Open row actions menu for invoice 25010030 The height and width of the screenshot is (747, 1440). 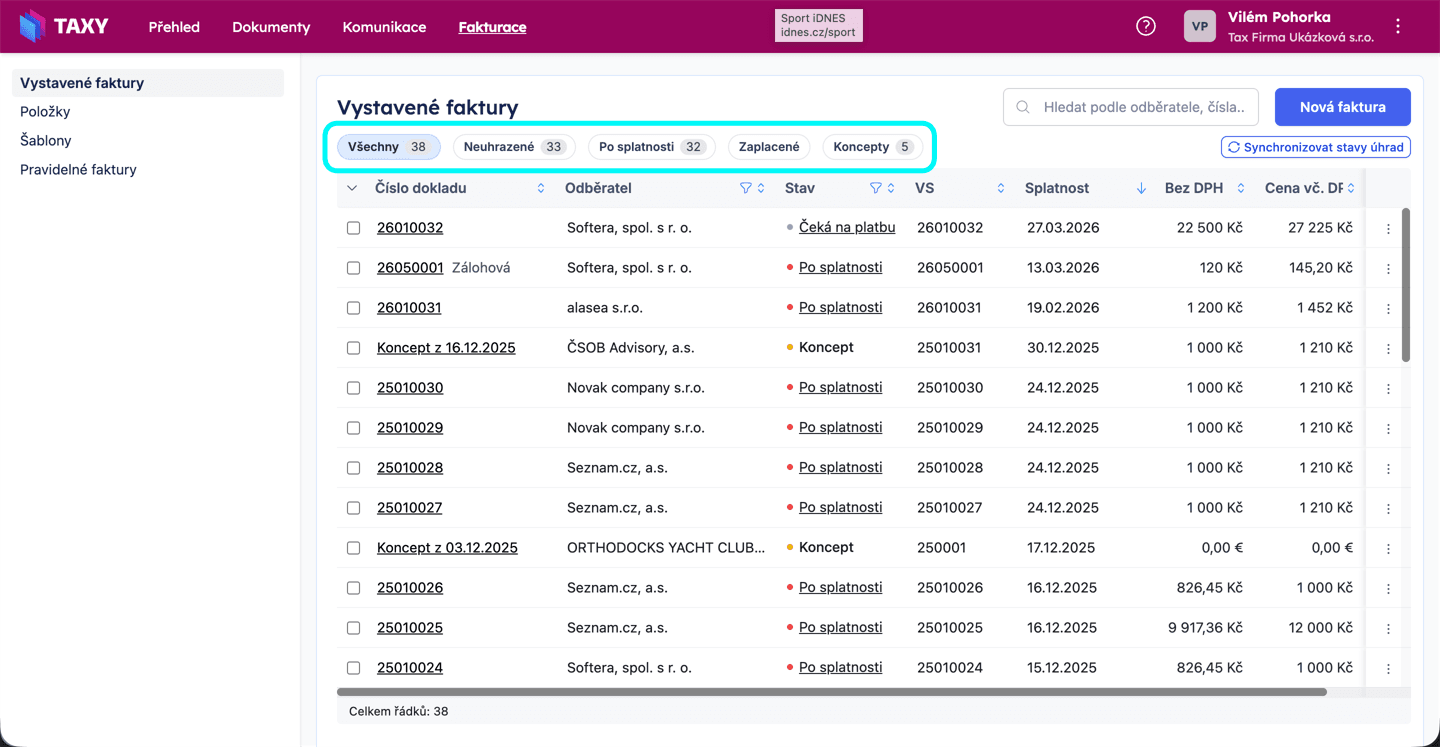[x=1388, y=389]
